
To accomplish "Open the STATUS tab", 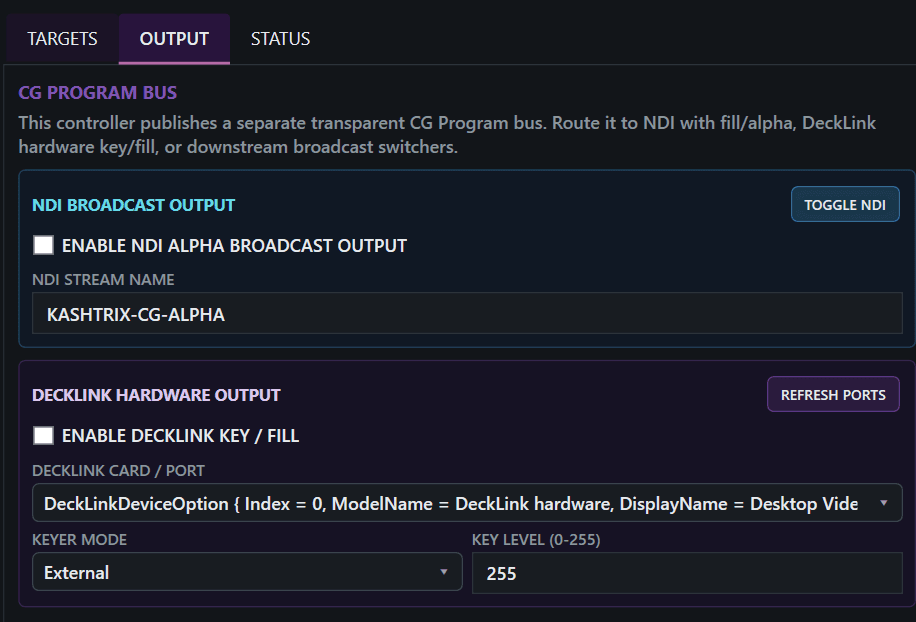I will click(280, 39).
